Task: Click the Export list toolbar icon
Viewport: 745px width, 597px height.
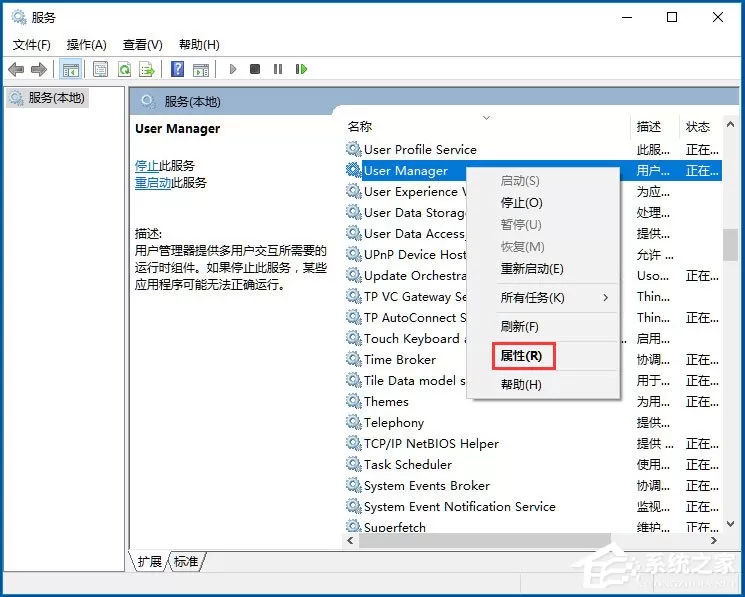Action: point(147,69)
